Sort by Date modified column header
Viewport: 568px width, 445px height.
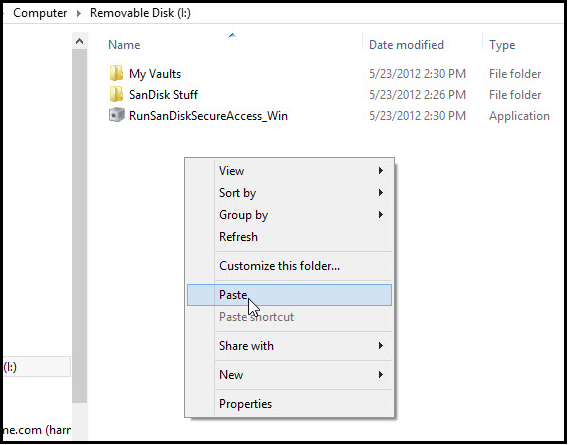[406, 45]
